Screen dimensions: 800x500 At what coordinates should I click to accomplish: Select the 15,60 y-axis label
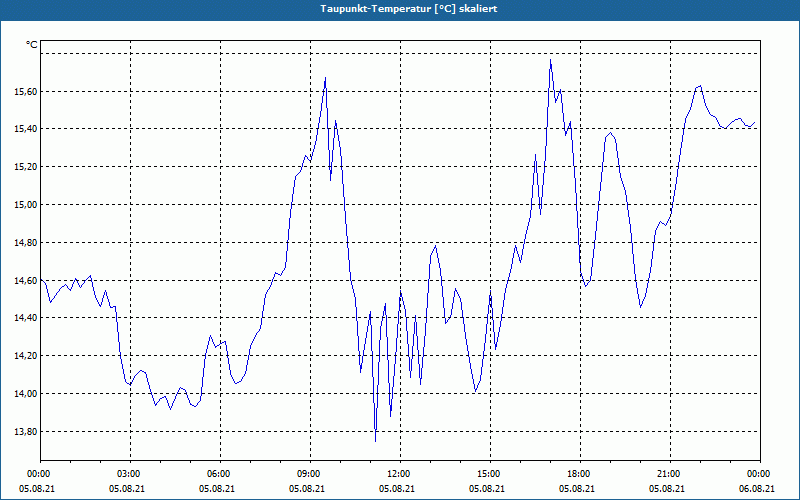26,91
